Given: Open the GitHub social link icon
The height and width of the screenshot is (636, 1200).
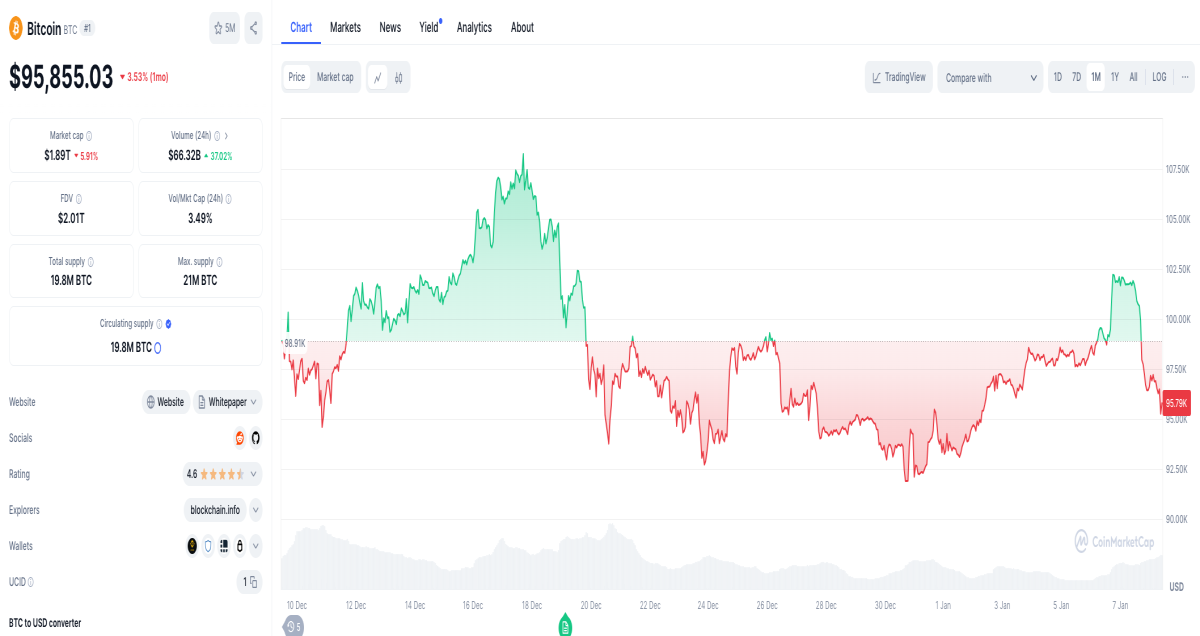Looking at the screenshot, I should 255,438.
